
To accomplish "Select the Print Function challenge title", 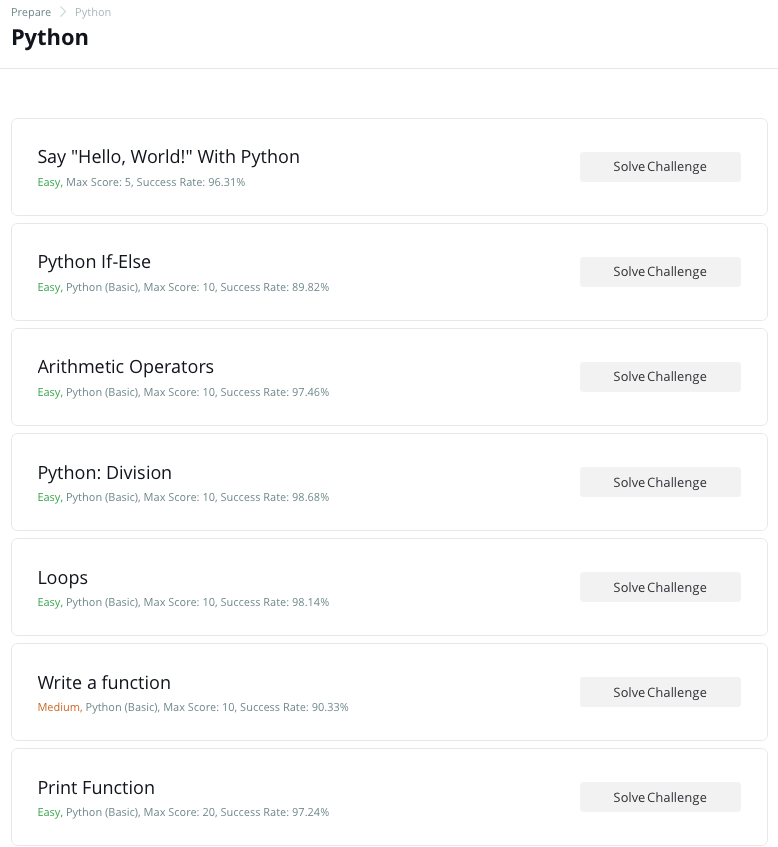I will pos(96,788).
